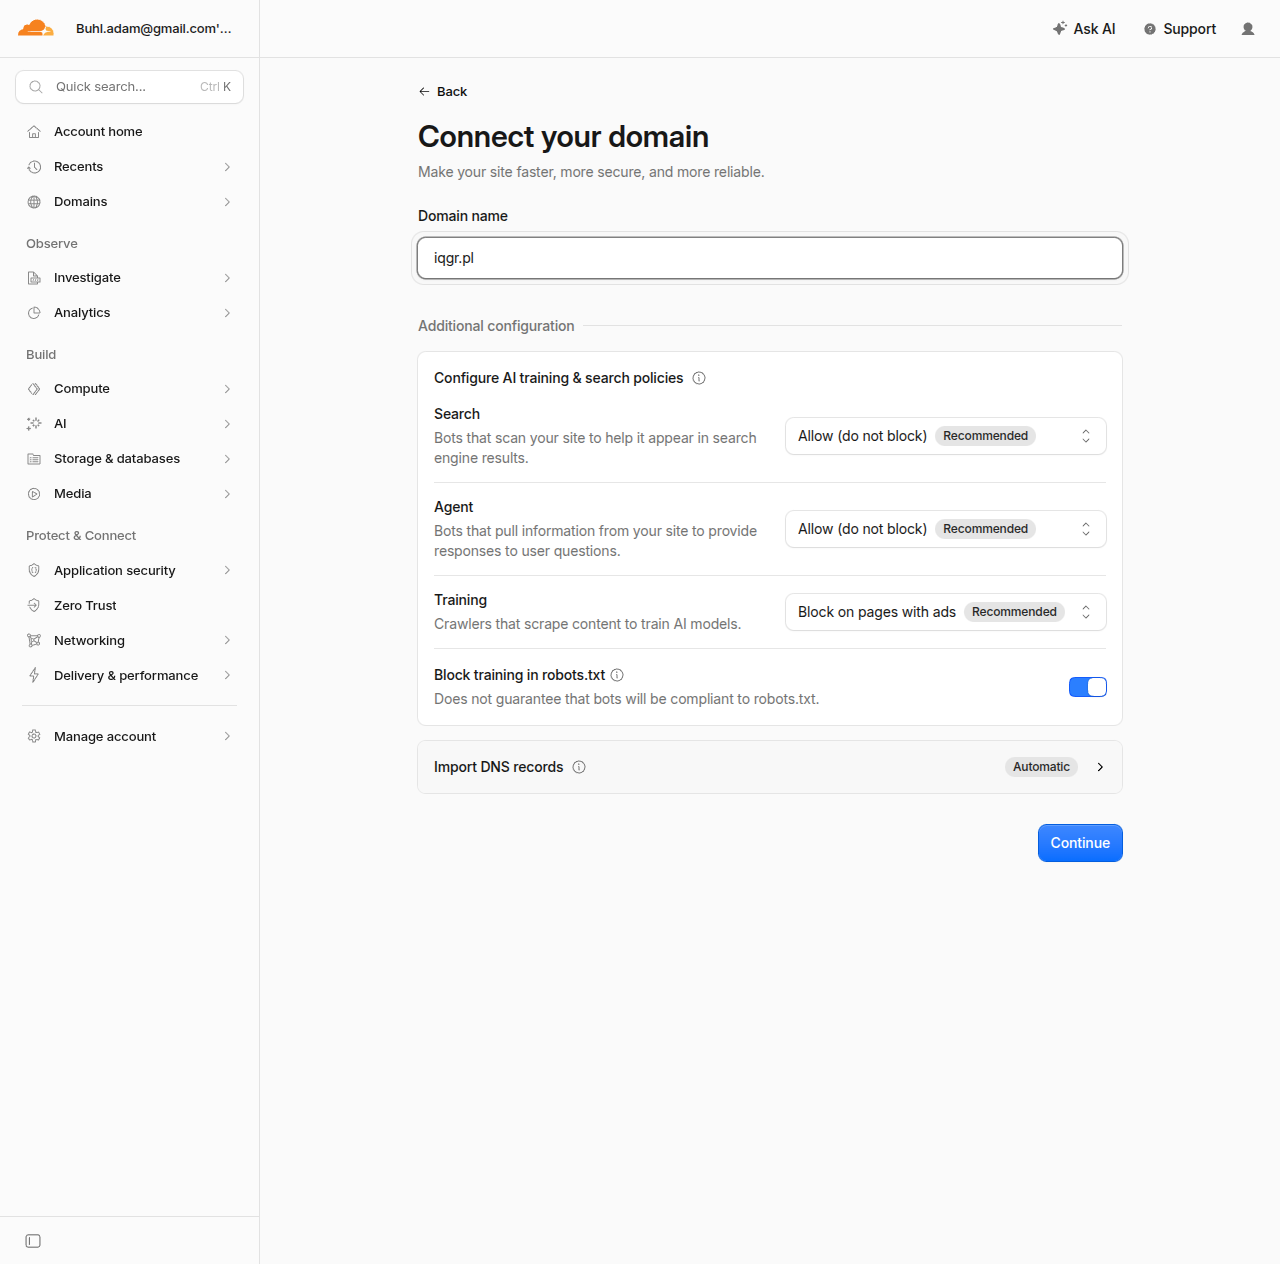Open user profile icon in header

(x=1248, y=29)
